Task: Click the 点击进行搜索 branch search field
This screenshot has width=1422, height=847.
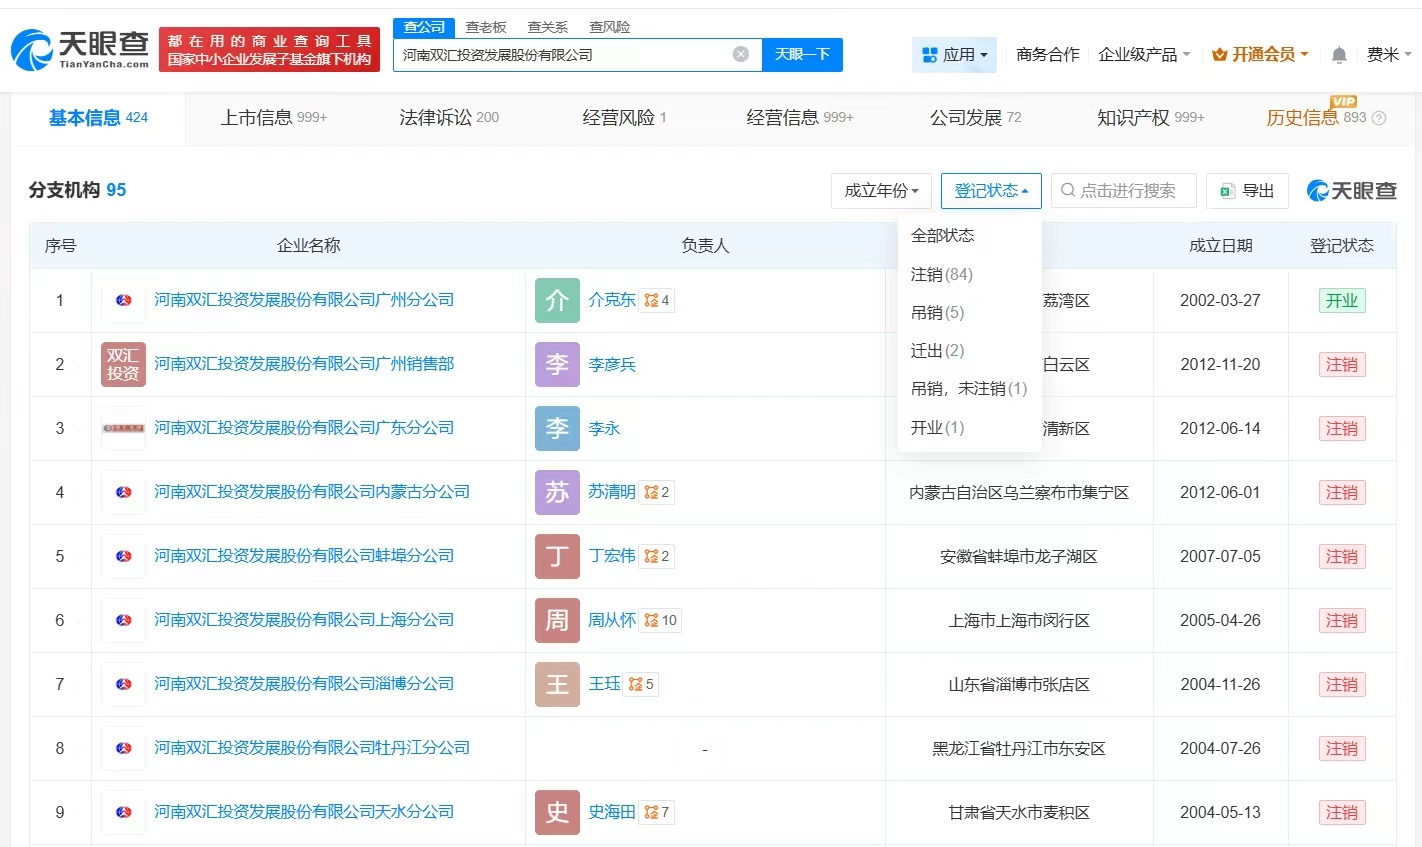Action: [x=1124, y=191]
